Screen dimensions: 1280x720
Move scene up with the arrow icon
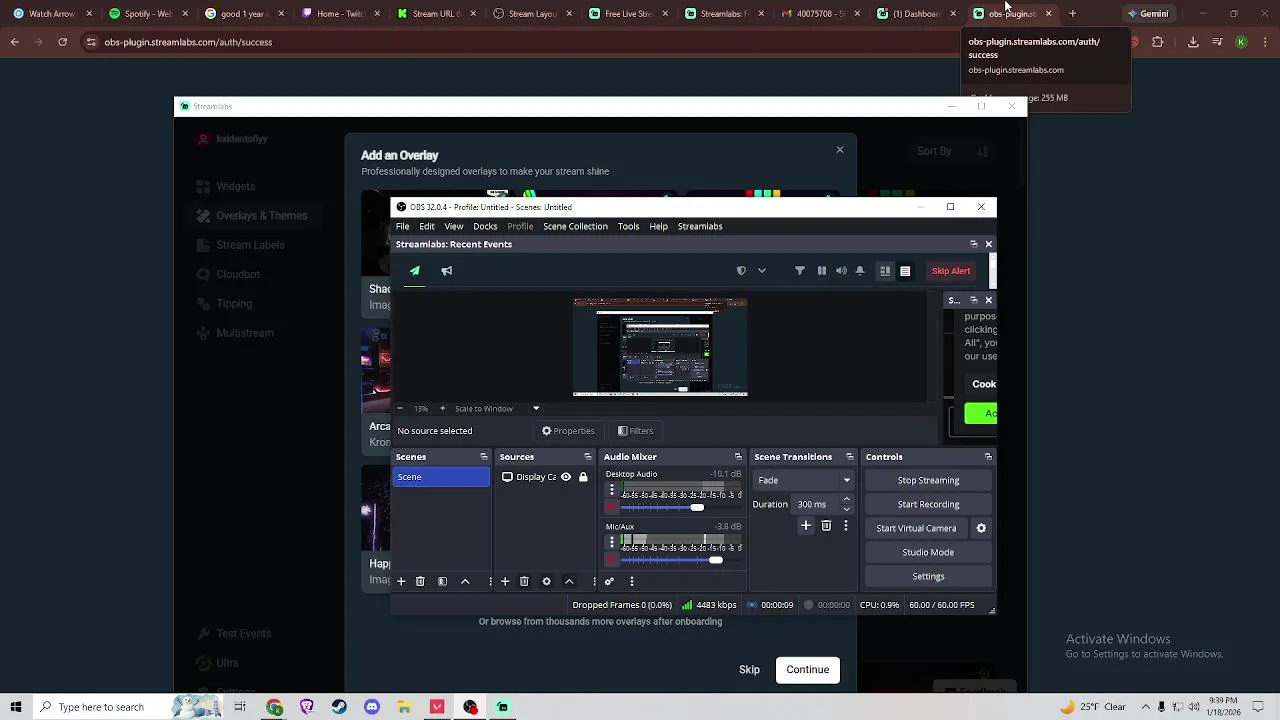465,581
